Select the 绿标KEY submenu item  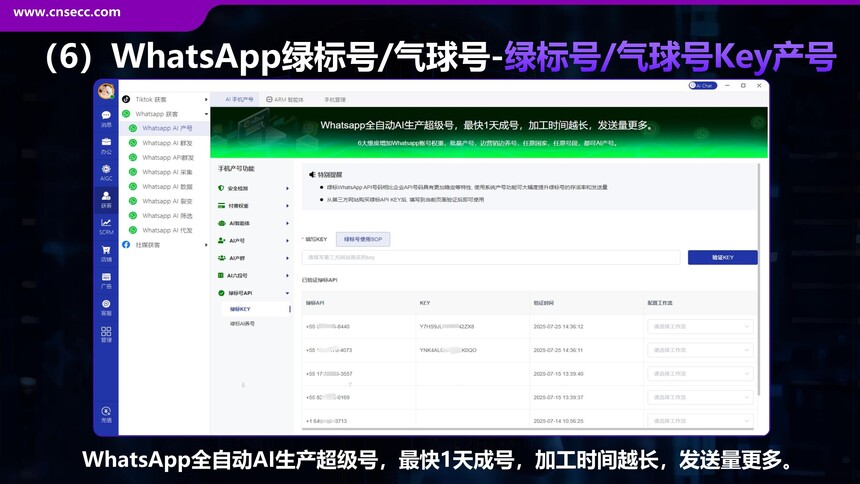[x=256, y=309]
